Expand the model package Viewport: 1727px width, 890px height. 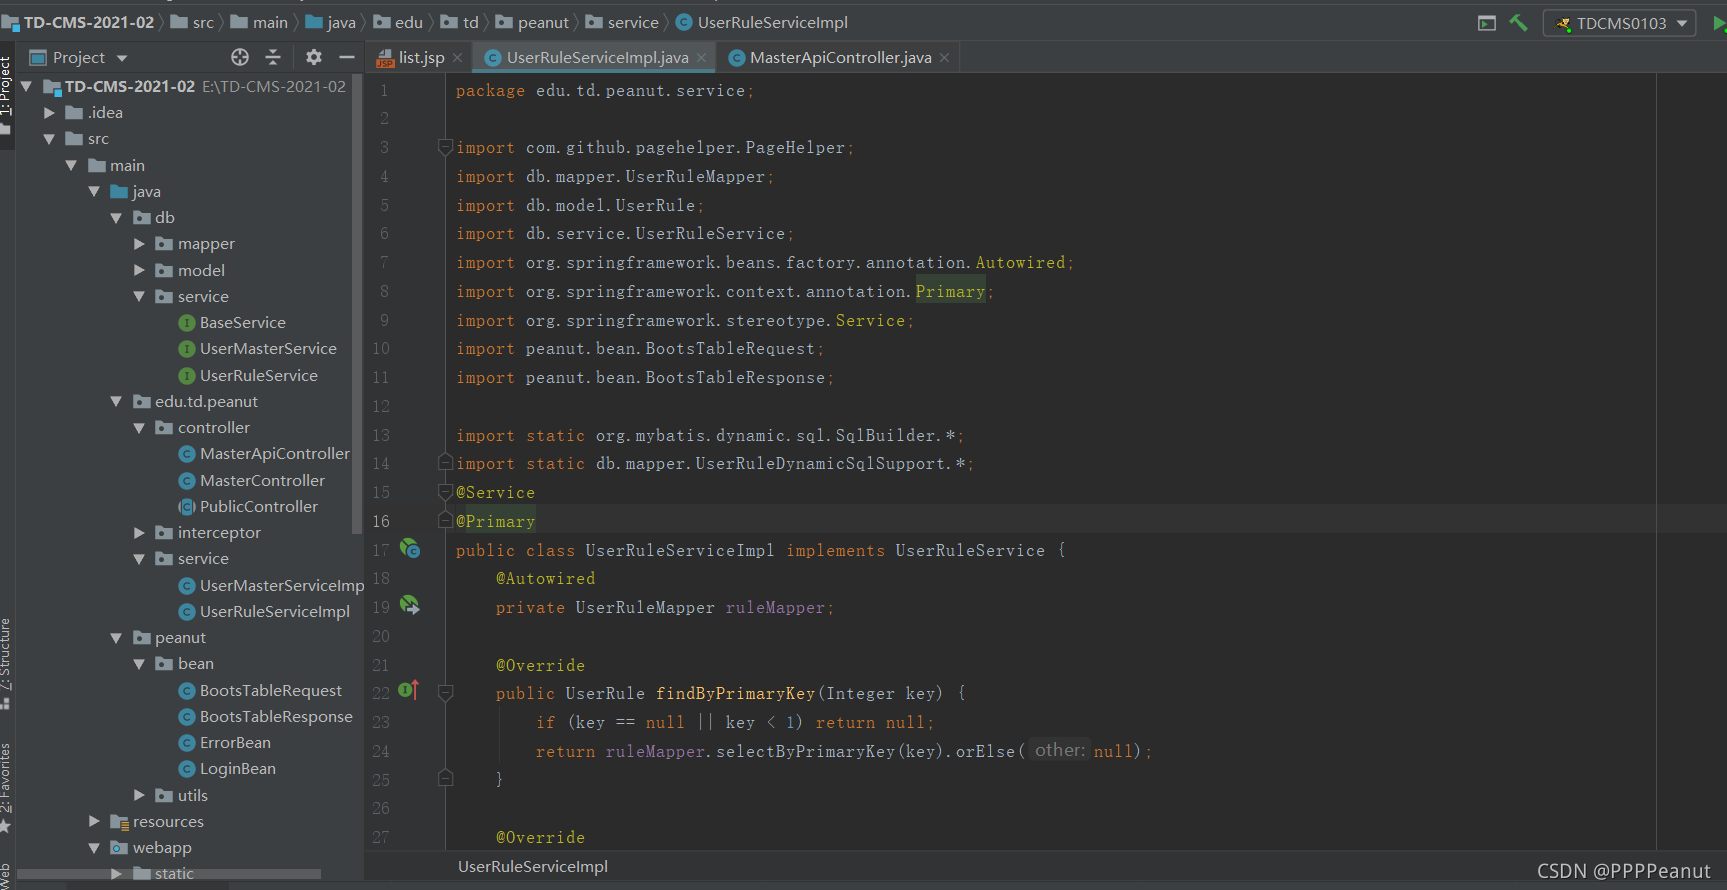(139, 270)
